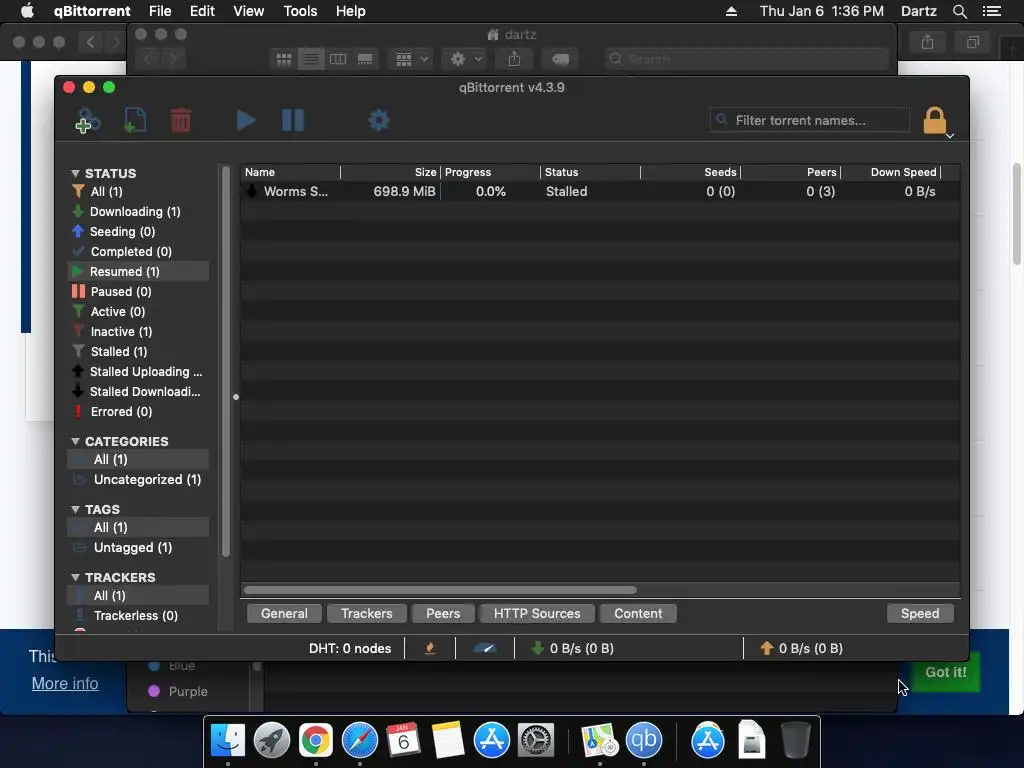
Task: Open Options via the gear icon
Action: pos(379,120)
